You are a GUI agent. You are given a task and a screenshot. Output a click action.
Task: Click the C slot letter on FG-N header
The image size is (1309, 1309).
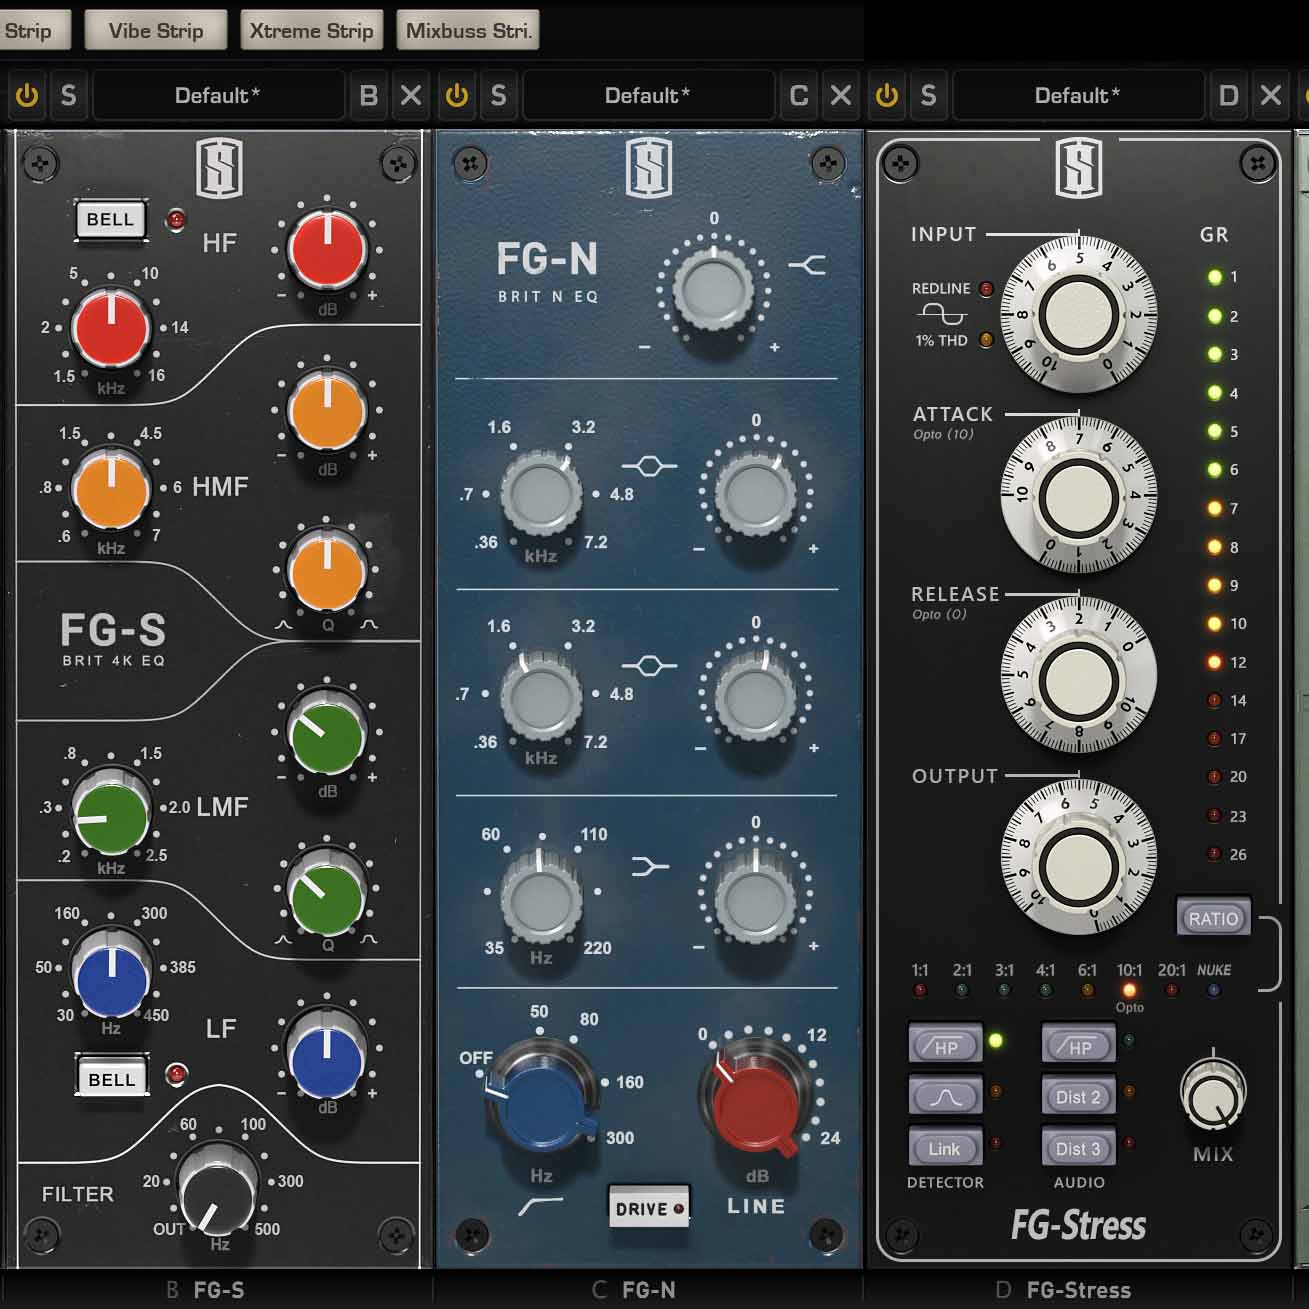pos(799,96)
